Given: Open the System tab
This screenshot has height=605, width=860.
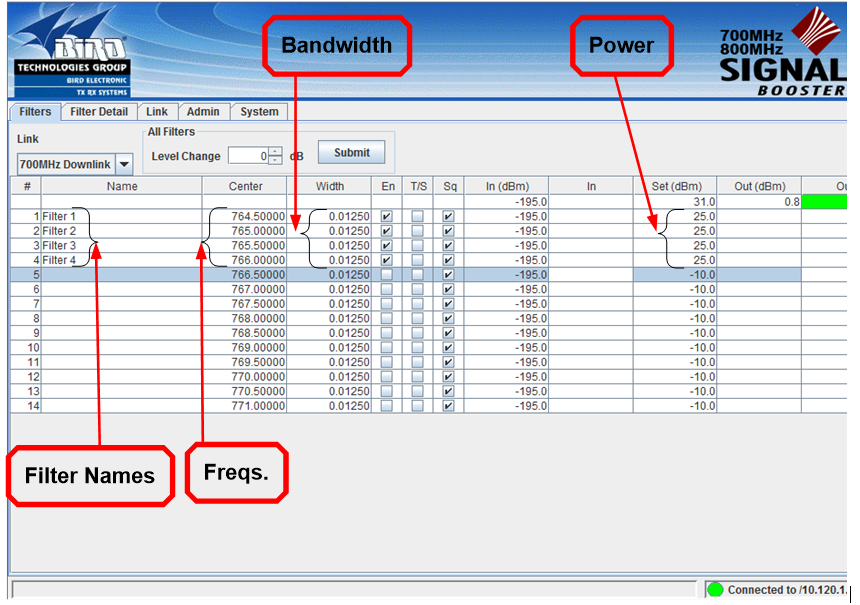Looking at the screenshot, I should (259, 112).
